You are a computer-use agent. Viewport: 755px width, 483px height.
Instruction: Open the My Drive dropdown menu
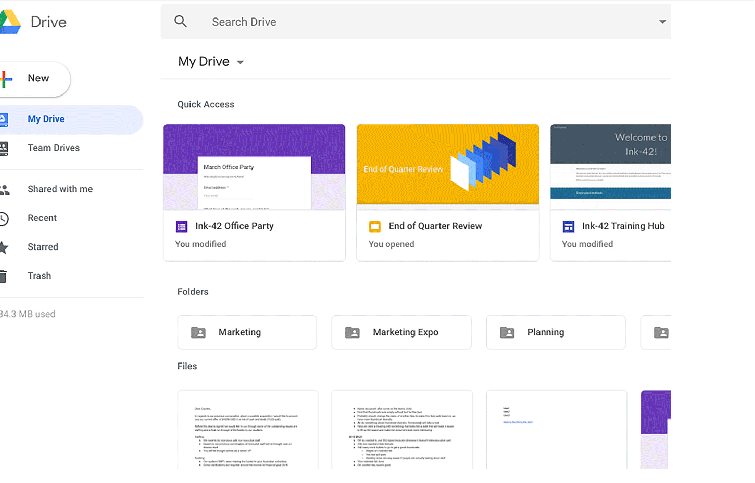240,62
